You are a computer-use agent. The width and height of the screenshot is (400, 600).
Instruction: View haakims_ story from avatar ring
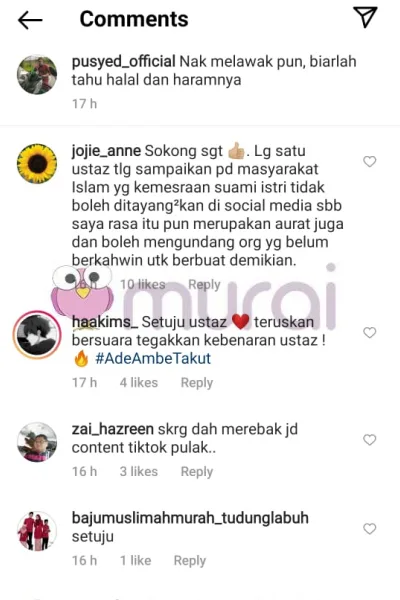(37, 334)
